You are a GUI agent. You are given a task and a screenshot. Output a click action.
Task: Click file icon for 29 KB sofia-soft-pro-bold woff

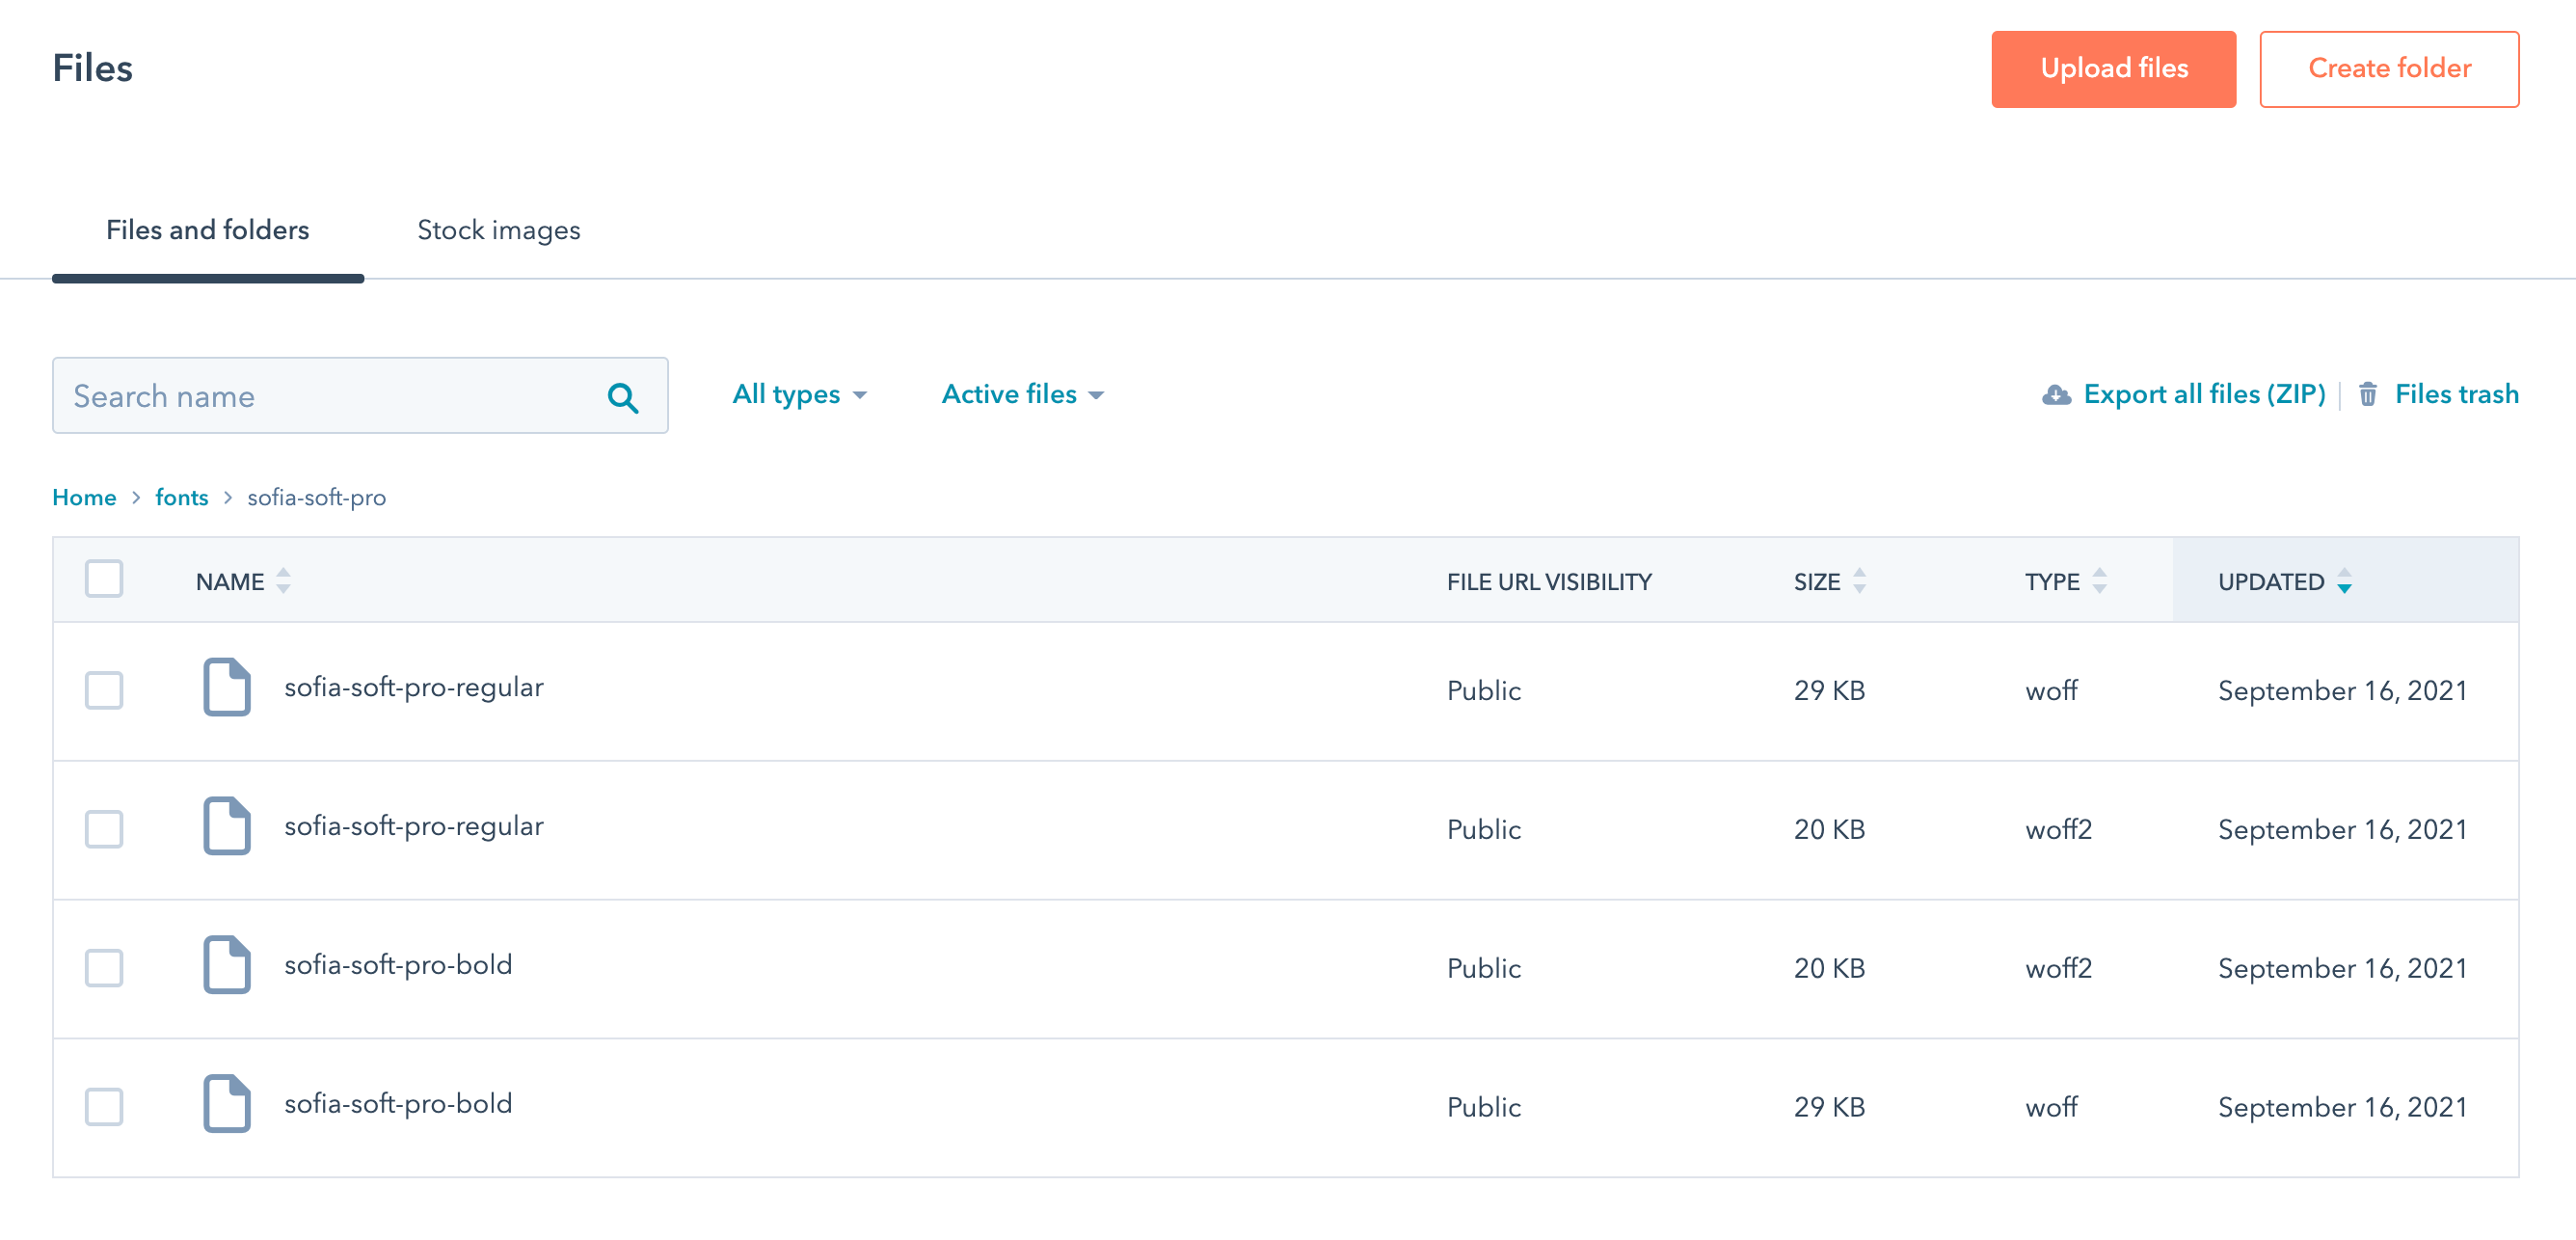pos(227,1104)
